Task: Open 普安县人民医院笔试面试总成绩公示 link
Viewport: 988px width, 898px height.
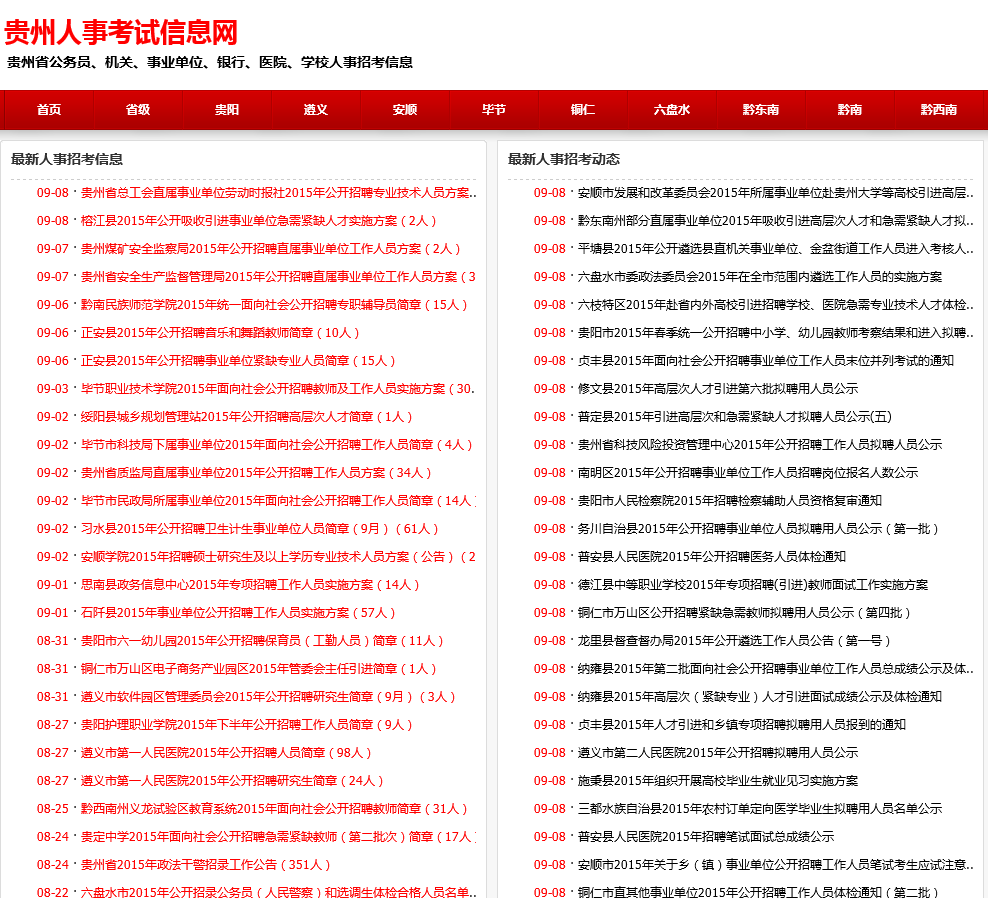Action: tap(706, 837)
